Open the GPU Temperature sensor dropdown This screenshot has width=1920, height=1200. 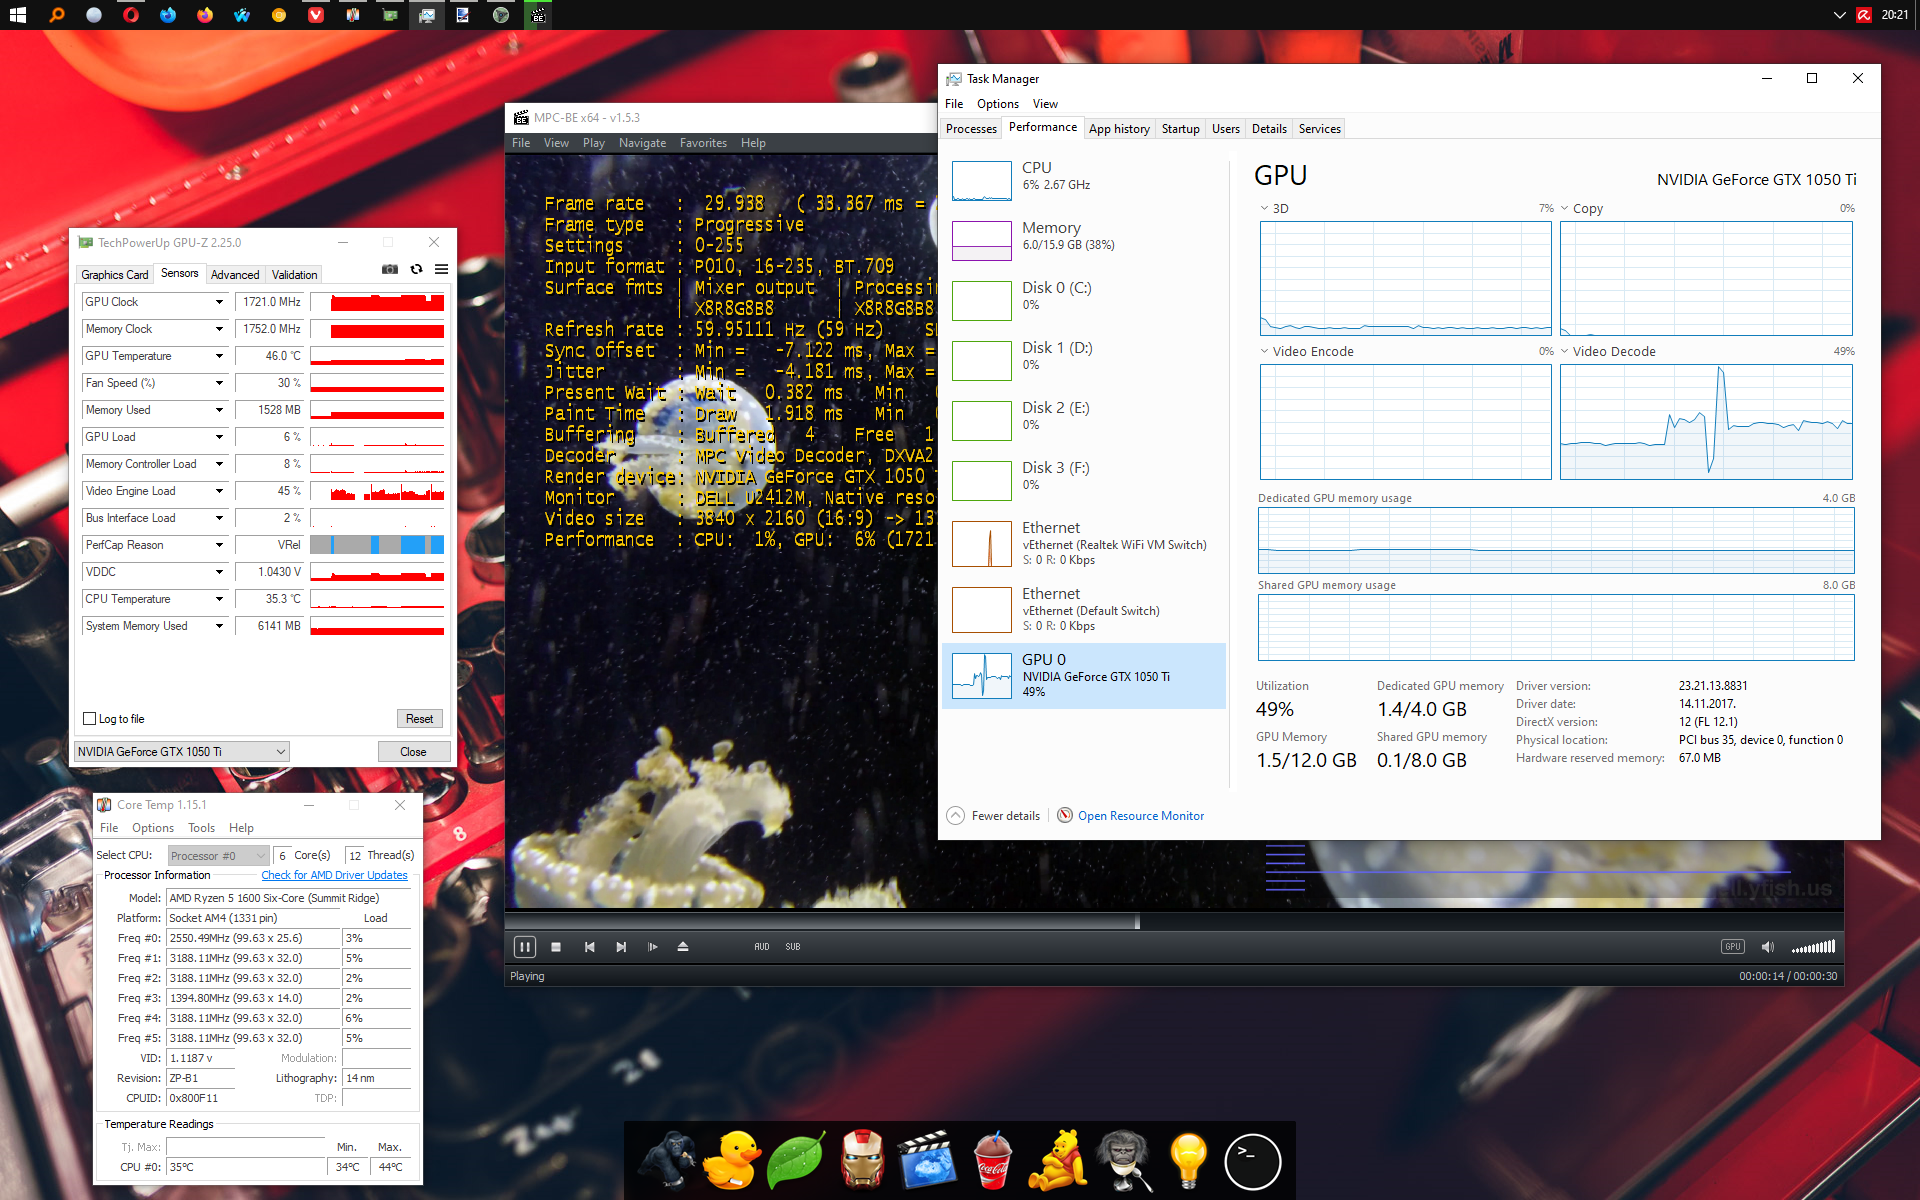click(x=219, y=356)
